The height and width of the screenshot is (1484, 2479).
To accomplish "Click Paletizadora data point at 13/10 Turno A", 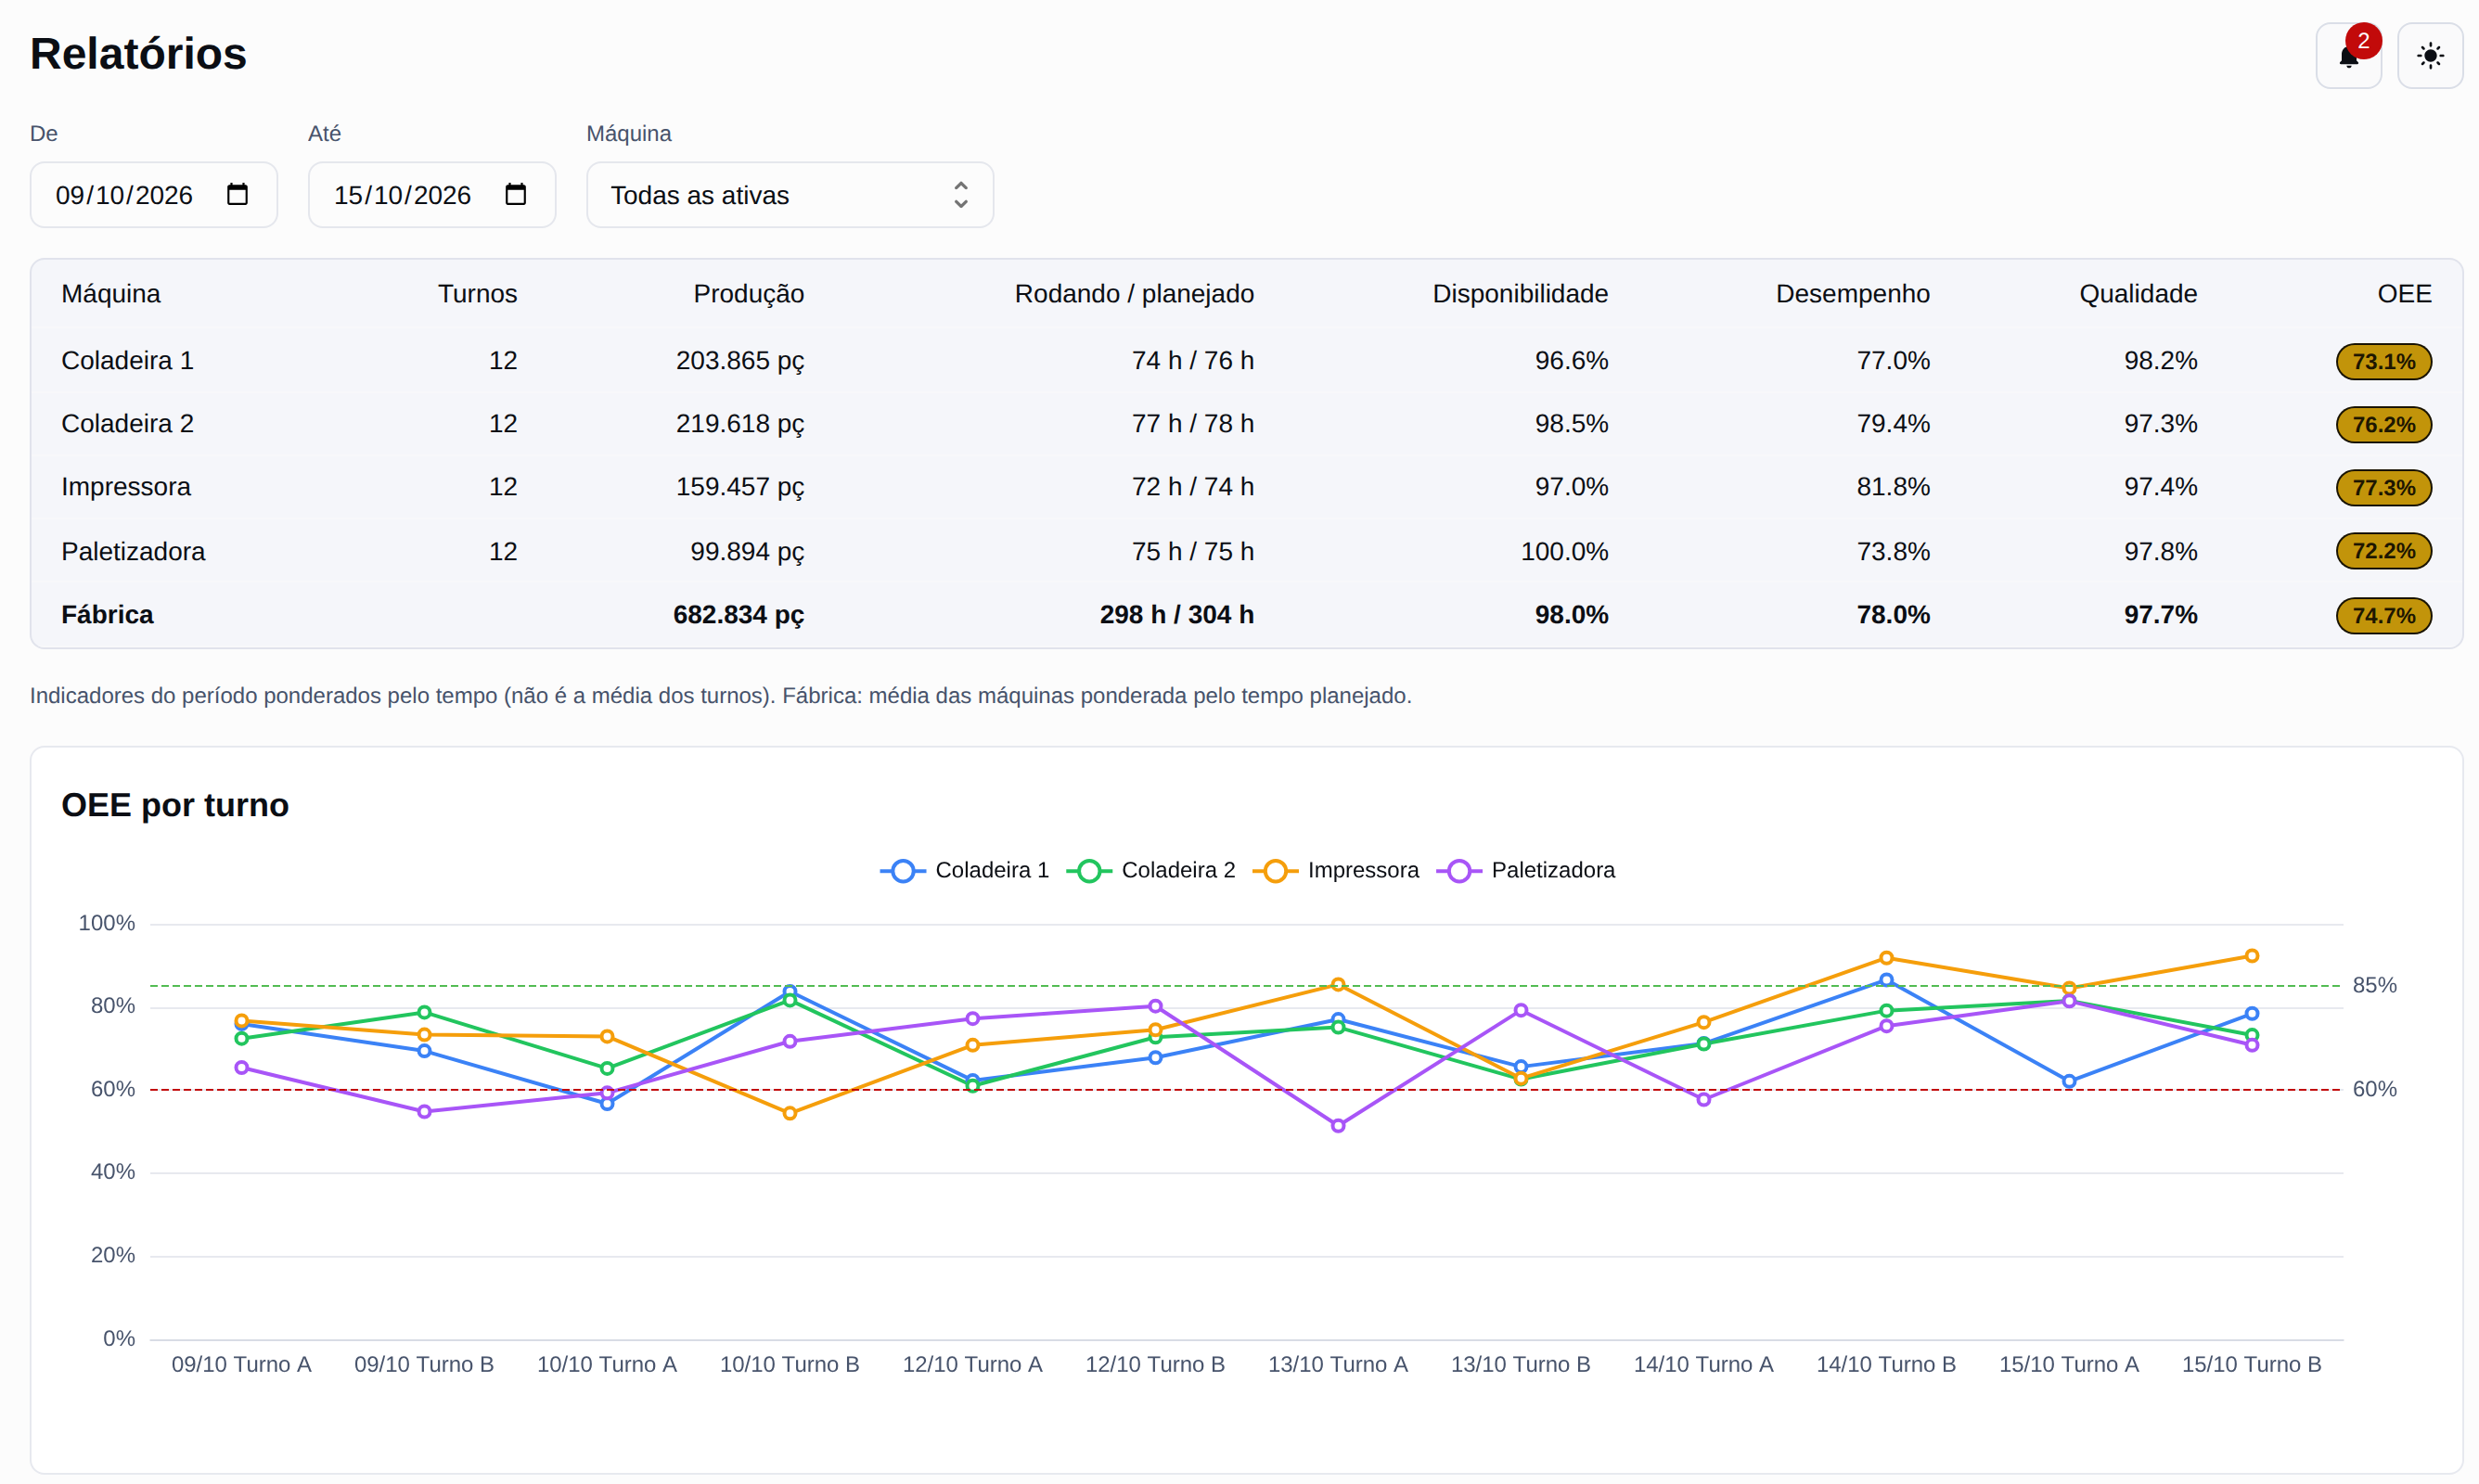I will pos(1337,1126).
